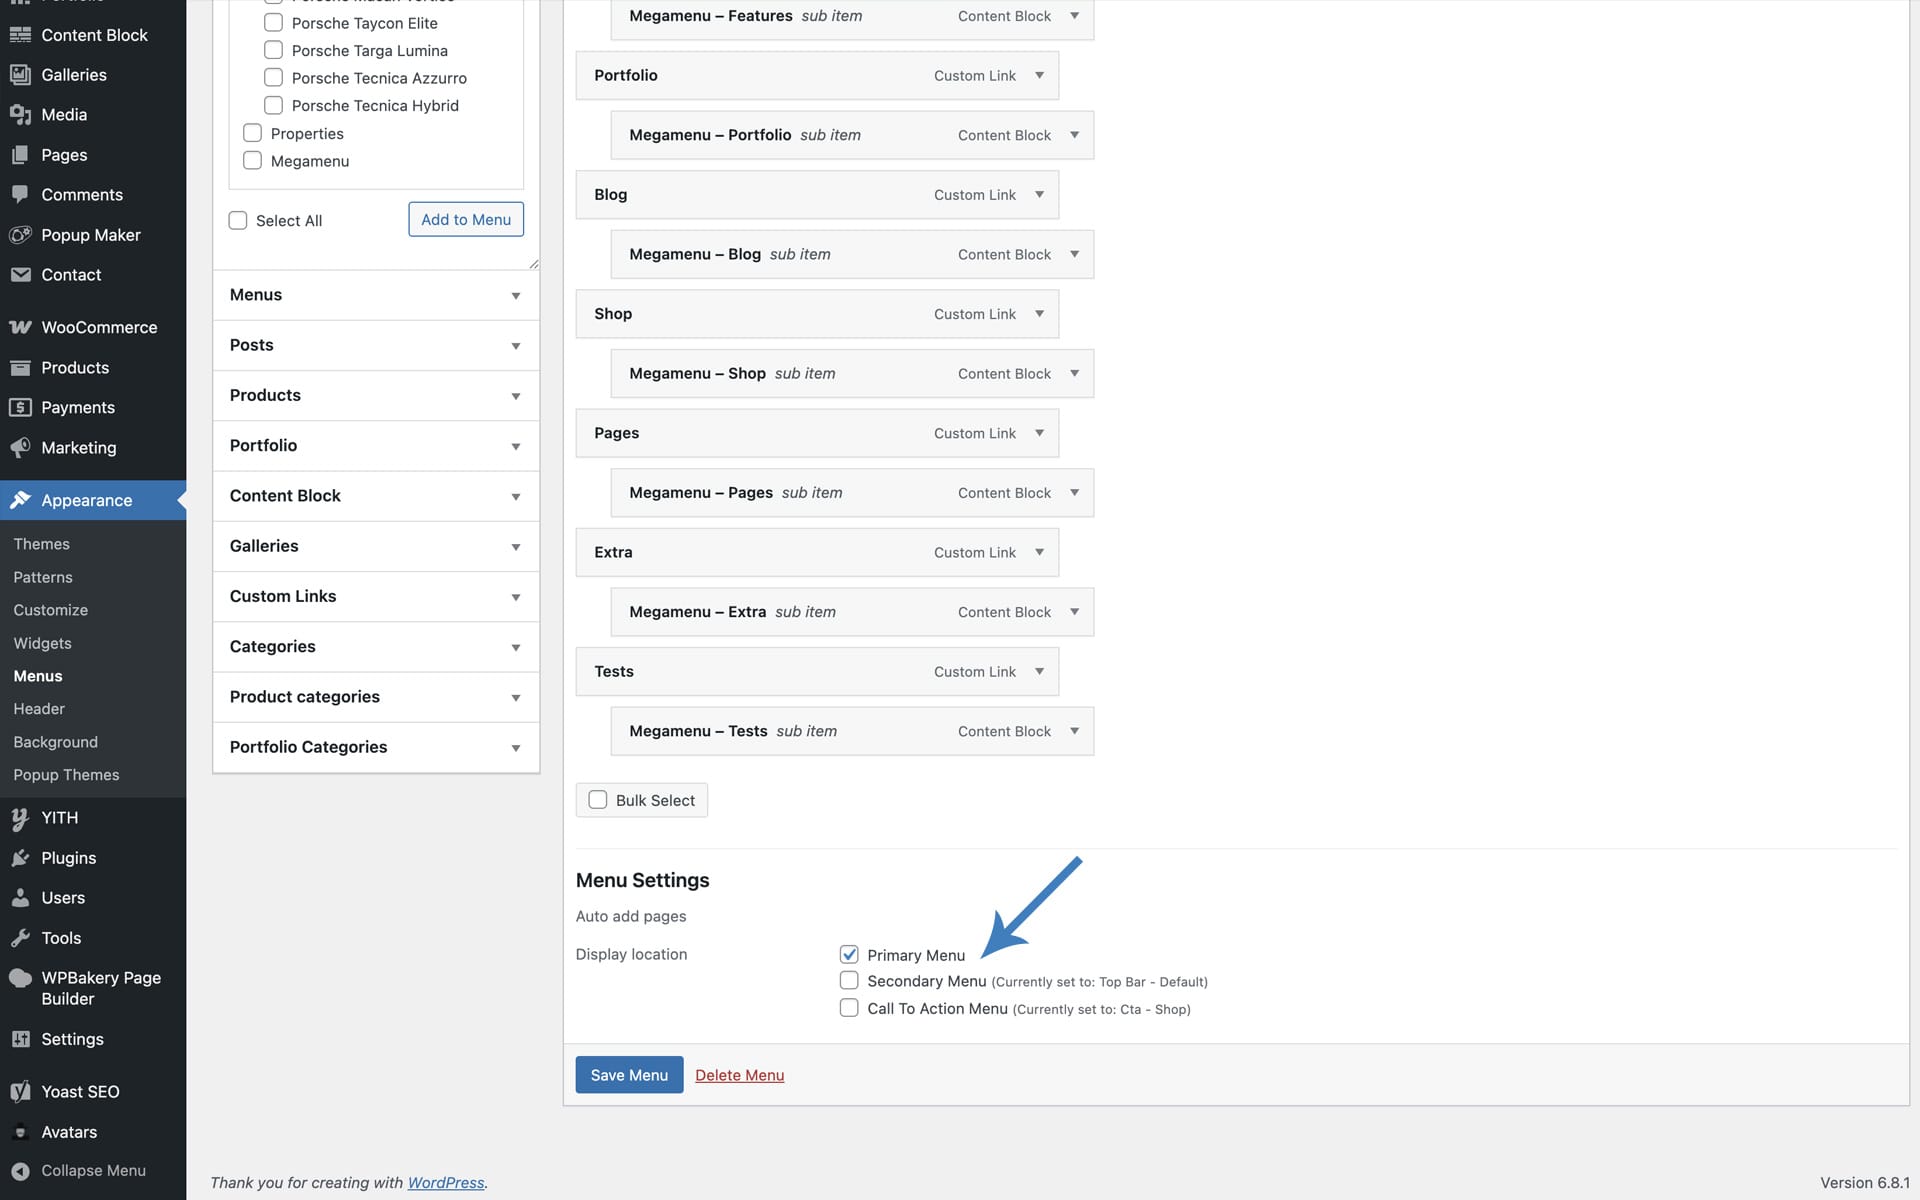Click the Collapse Menu arrow icon
Viewport: 1920px width, 1200px height.
(20, 1171)
